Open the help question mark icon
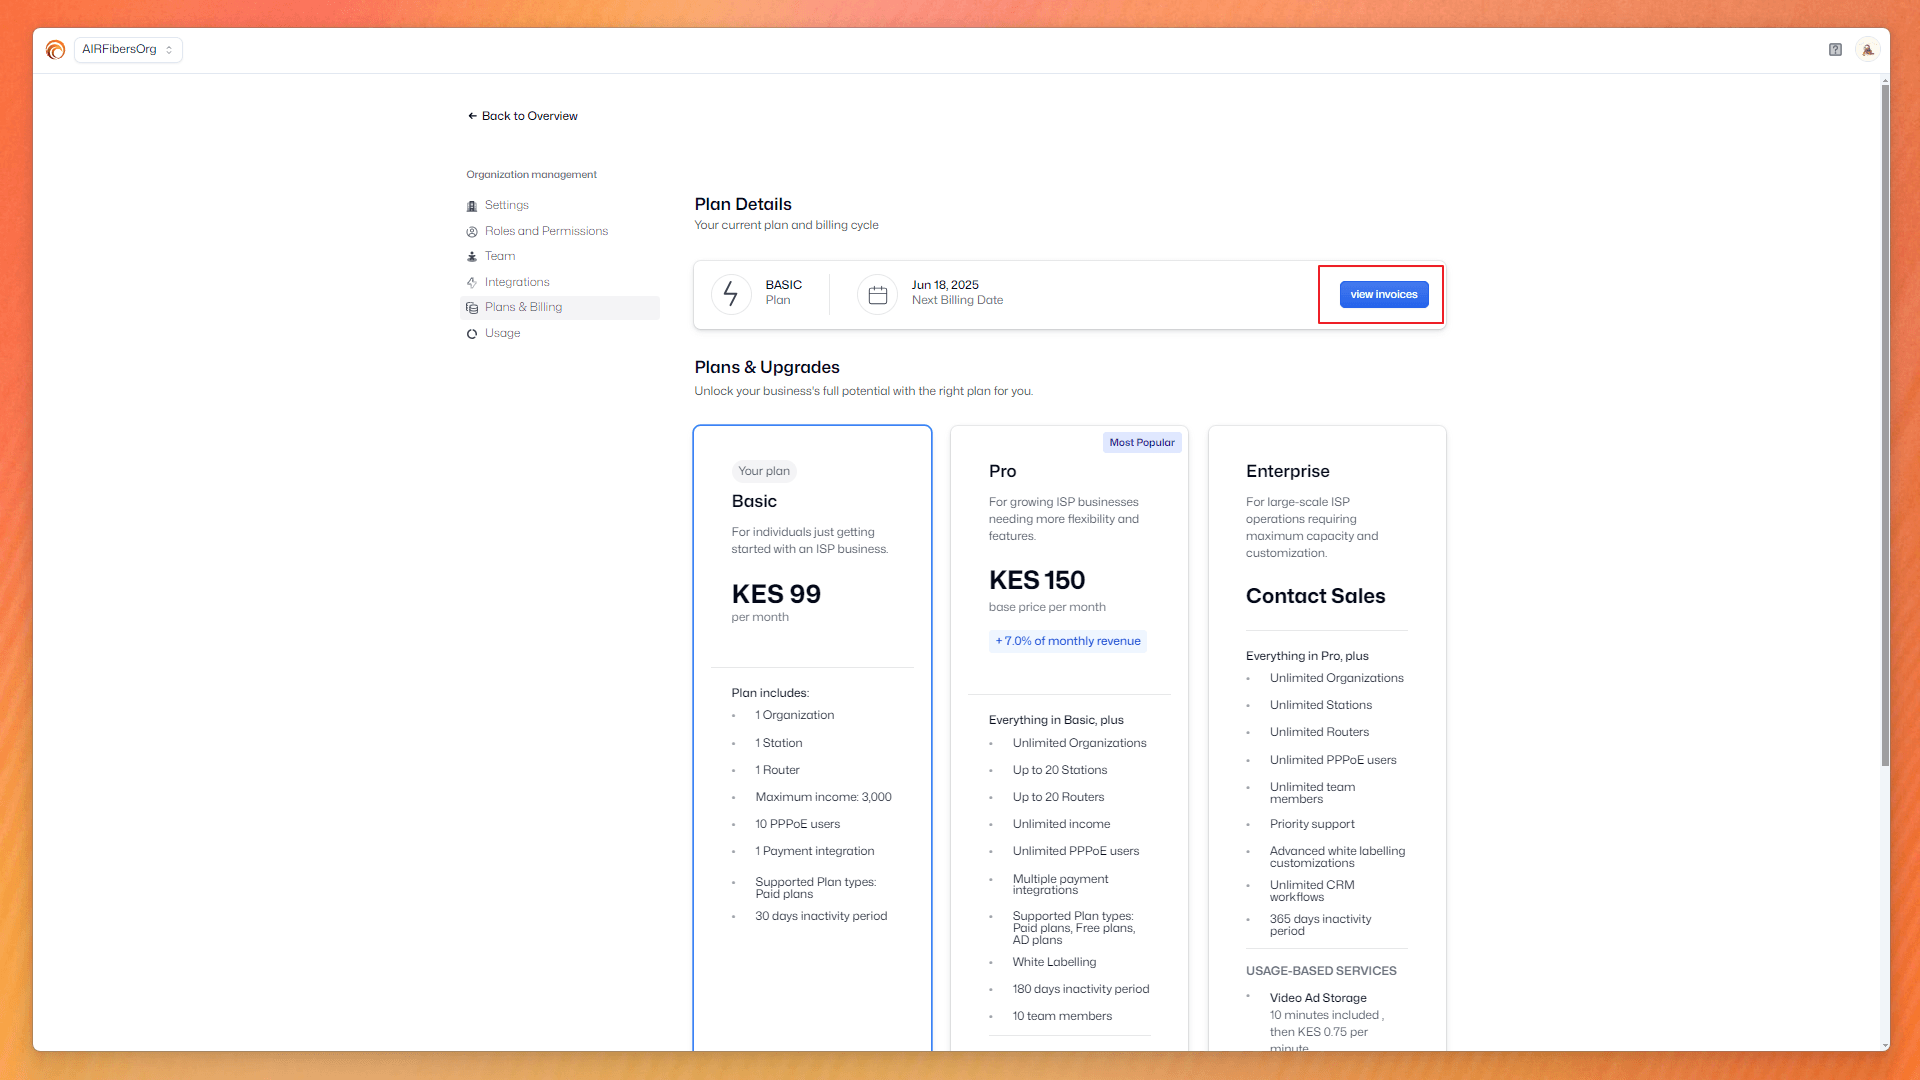 (1835, 48)
